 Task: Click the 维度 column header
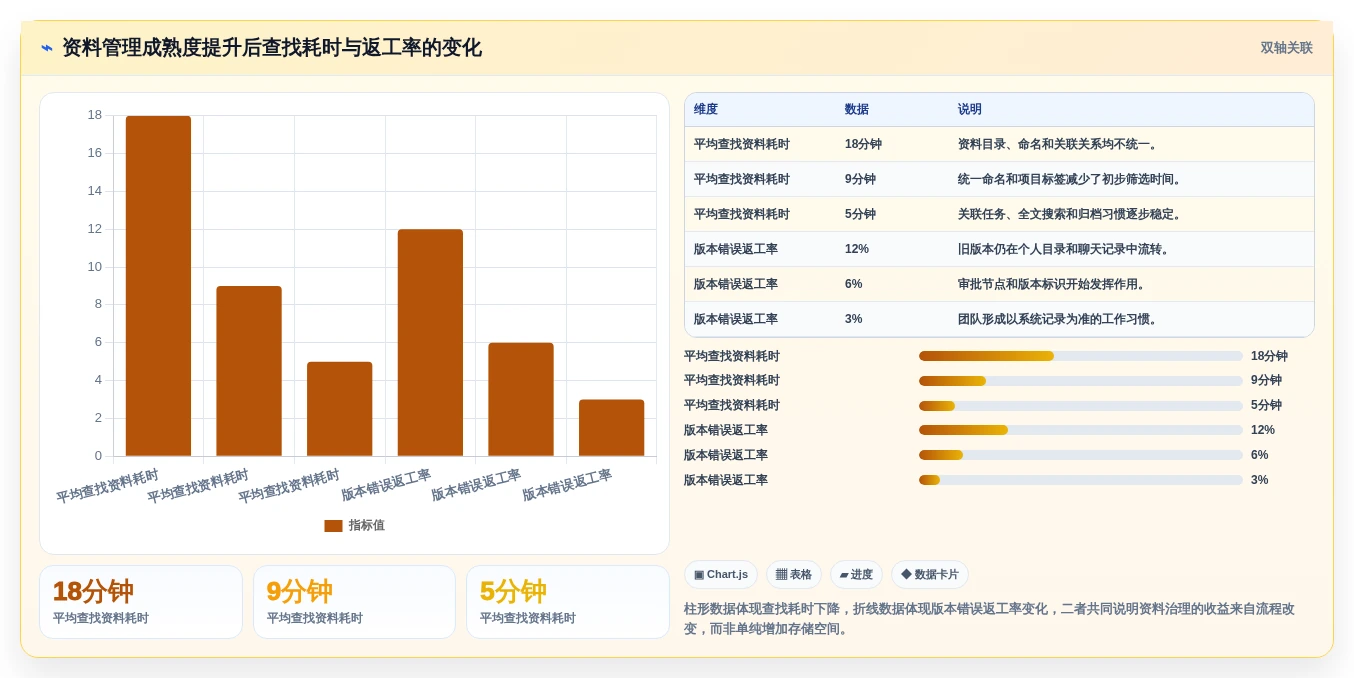click(706, 110)
